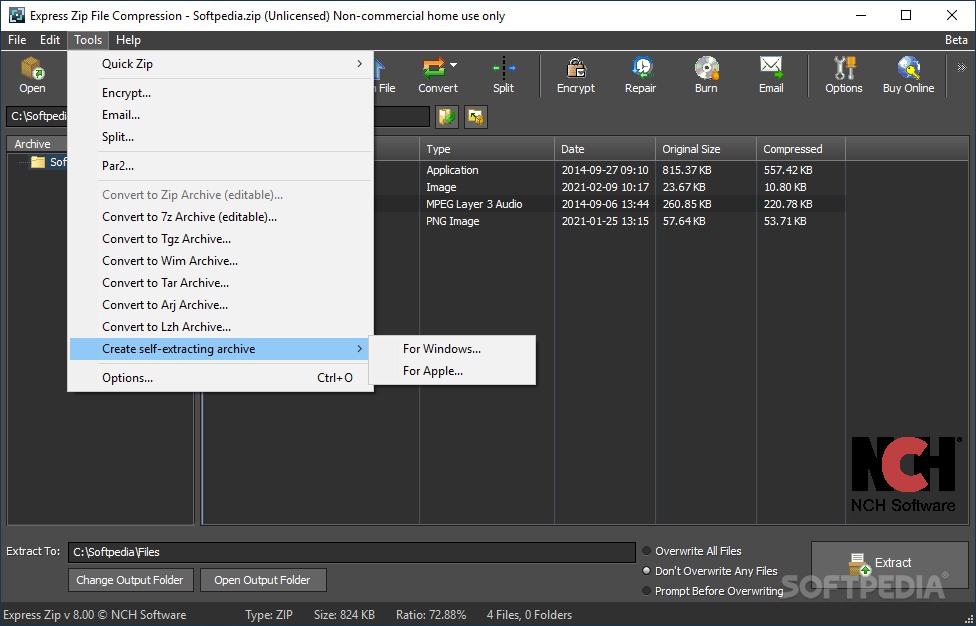Open the File menu
This screenshot has height=626, width=976.
17,40
